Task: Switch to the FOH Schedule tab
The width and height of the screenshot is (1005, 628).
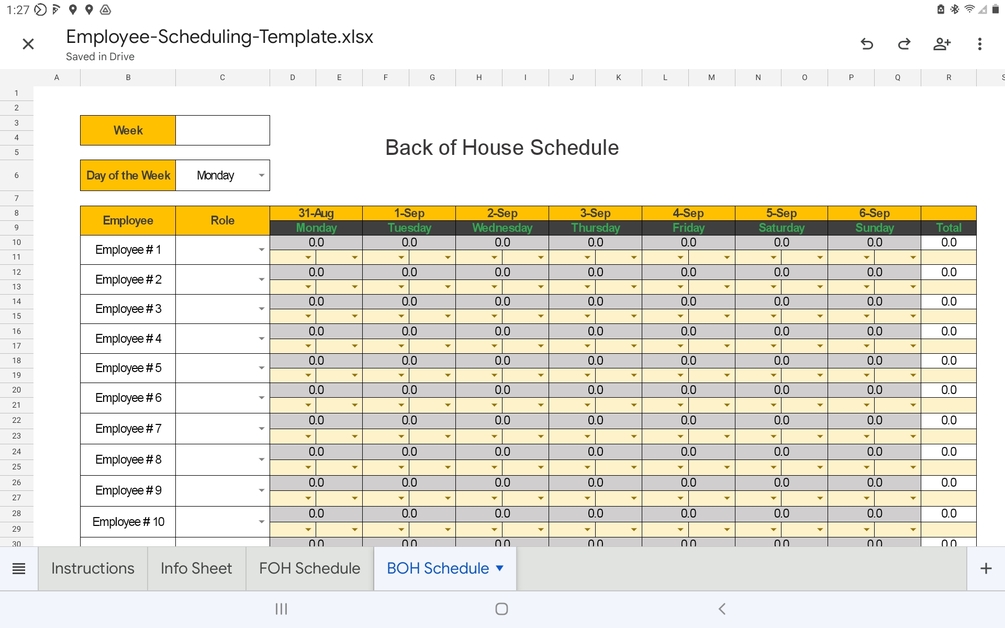Action: (x=309, y=568)
